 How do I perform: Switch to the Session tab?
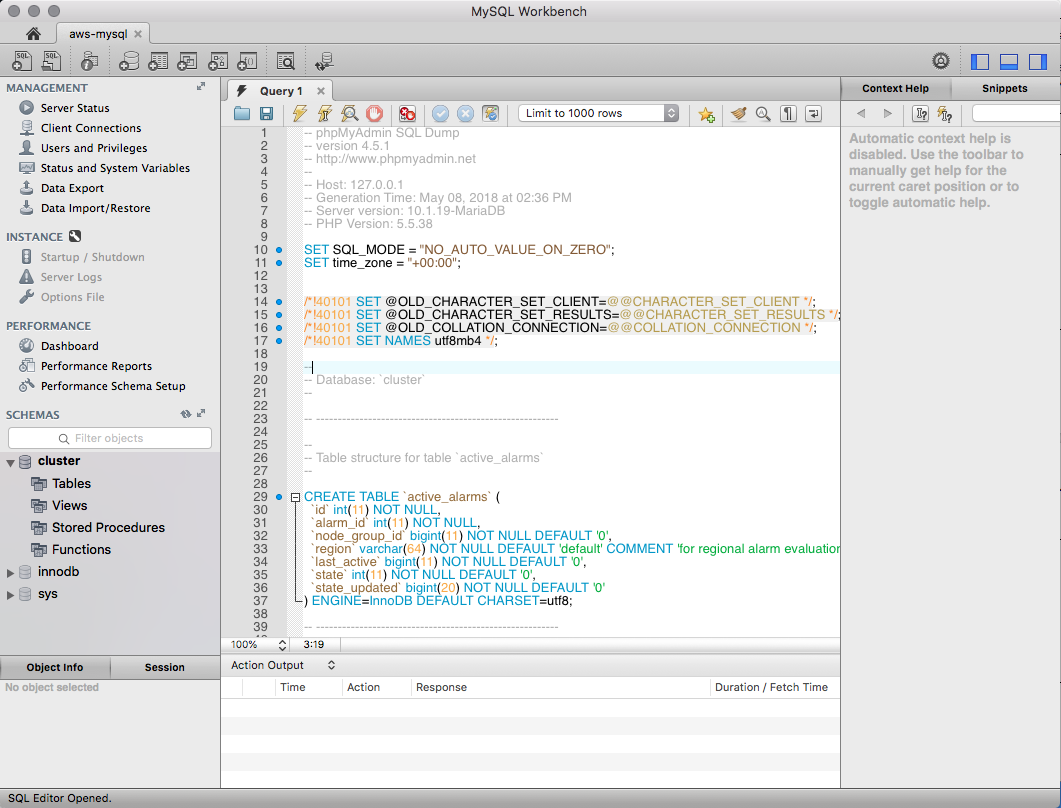pos(164,667)
